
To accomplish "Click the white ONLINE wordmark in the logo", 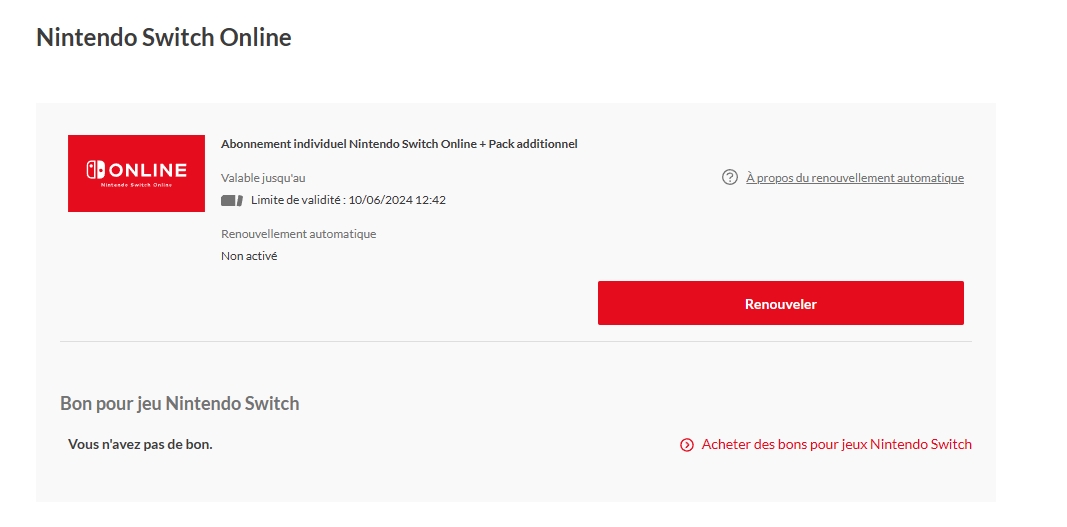I will click(148, 170).
